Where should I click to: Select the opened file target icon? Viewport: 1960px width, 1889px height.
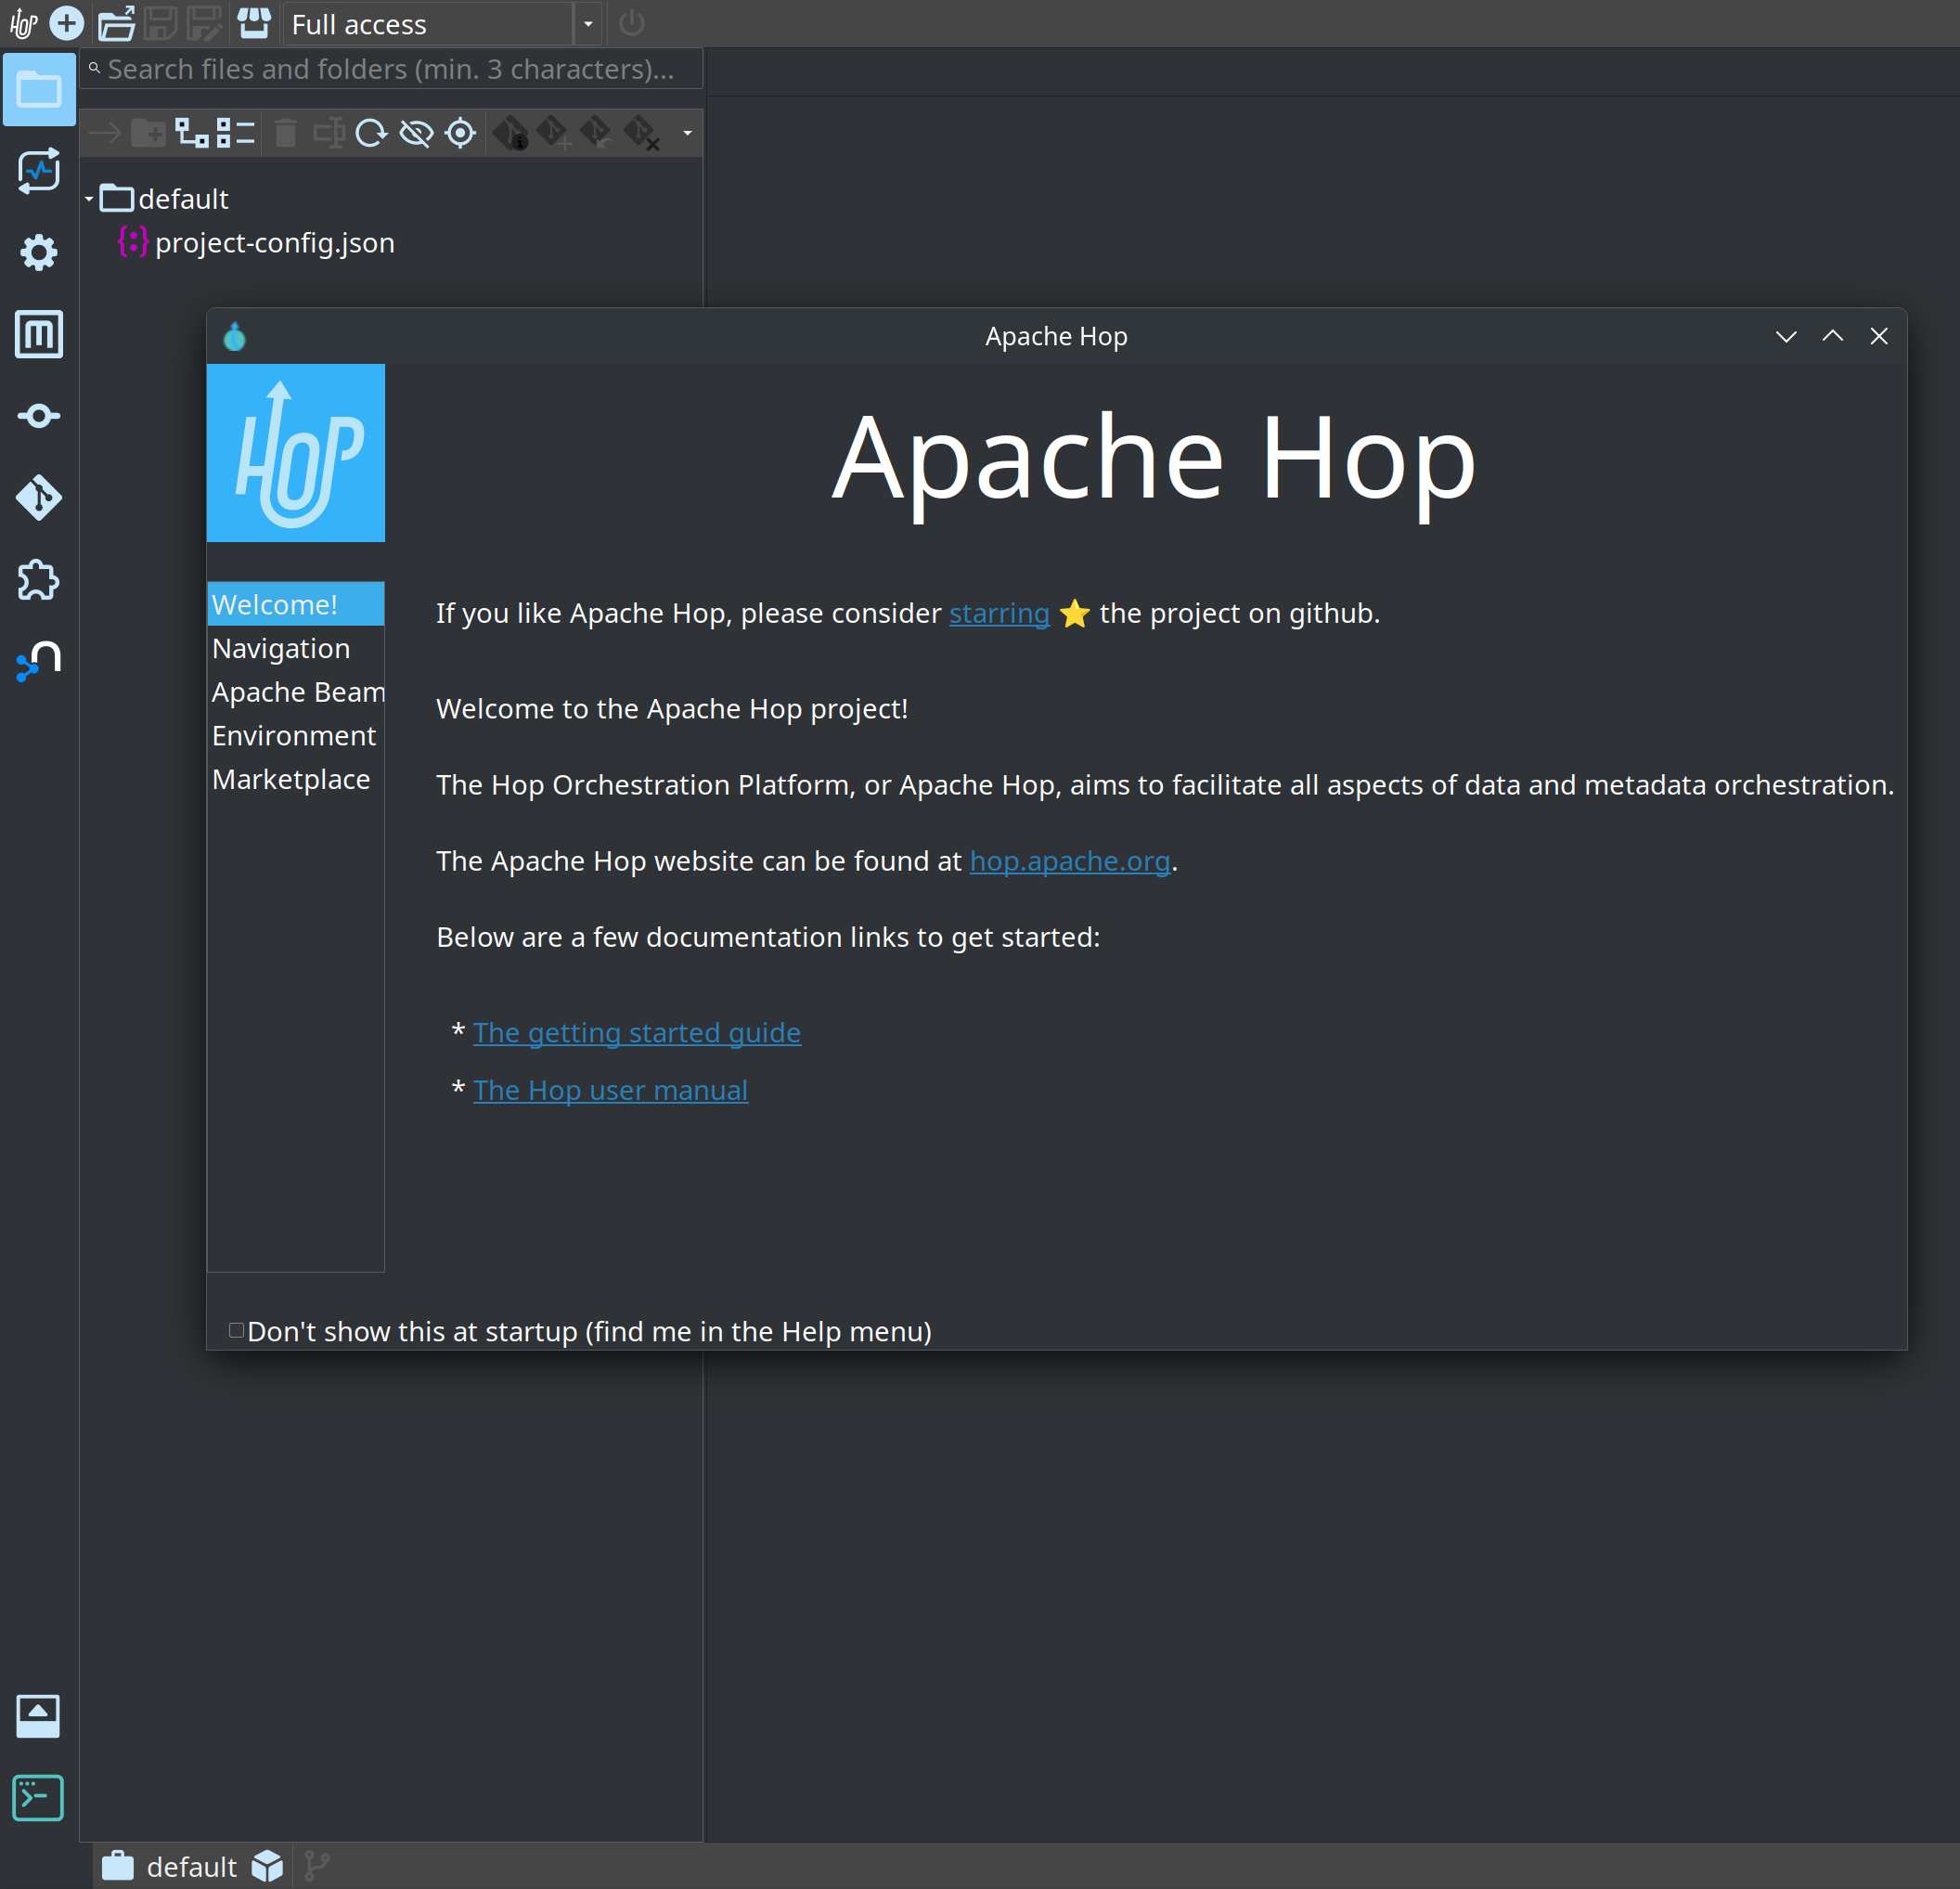click(x=460, y=133)
